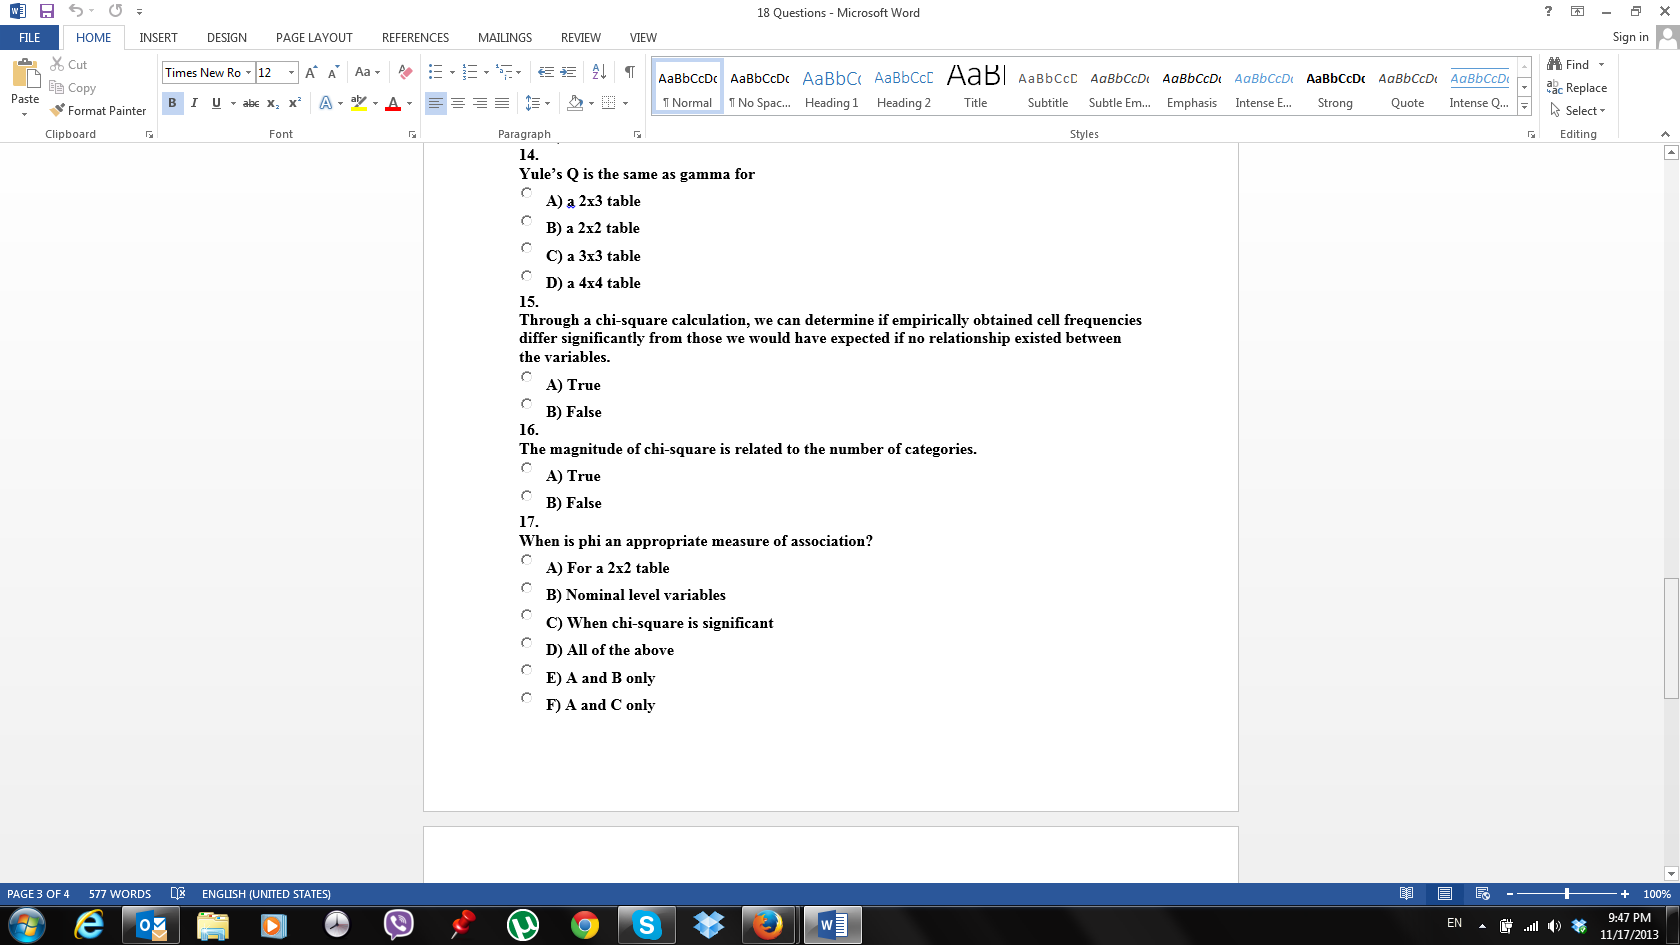1680x945 pixels.
Task: Select radio for D) All of the above
Action: [526, 642]
